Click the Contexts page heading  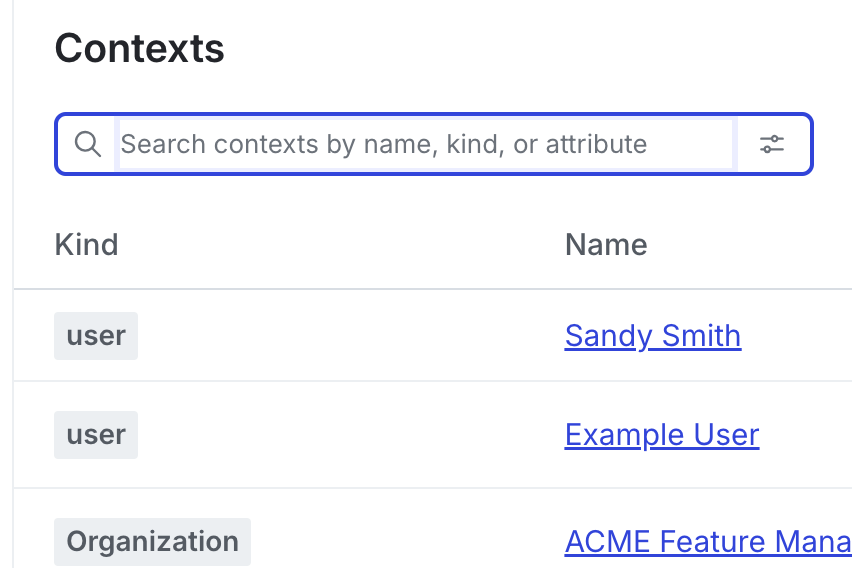tap(139, 48)
